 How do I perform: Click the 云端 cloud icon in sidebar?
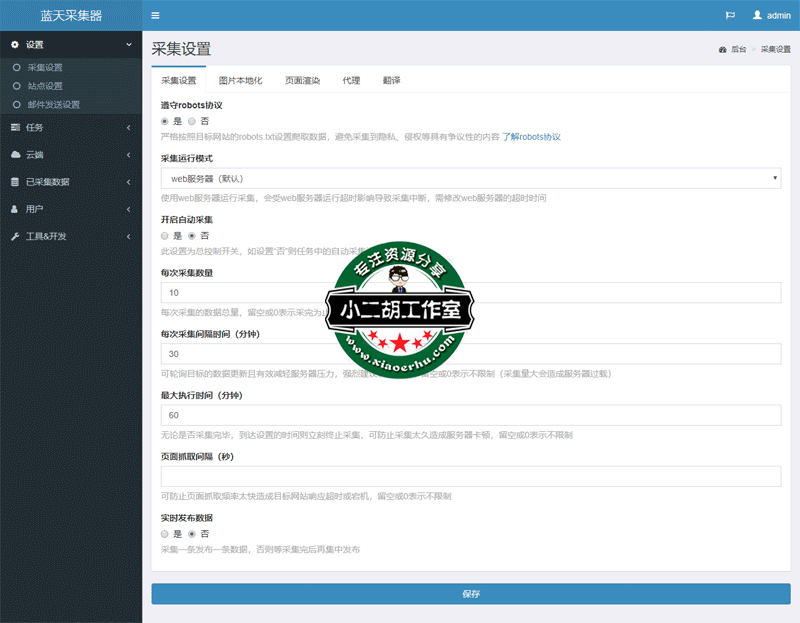(15, 154)
